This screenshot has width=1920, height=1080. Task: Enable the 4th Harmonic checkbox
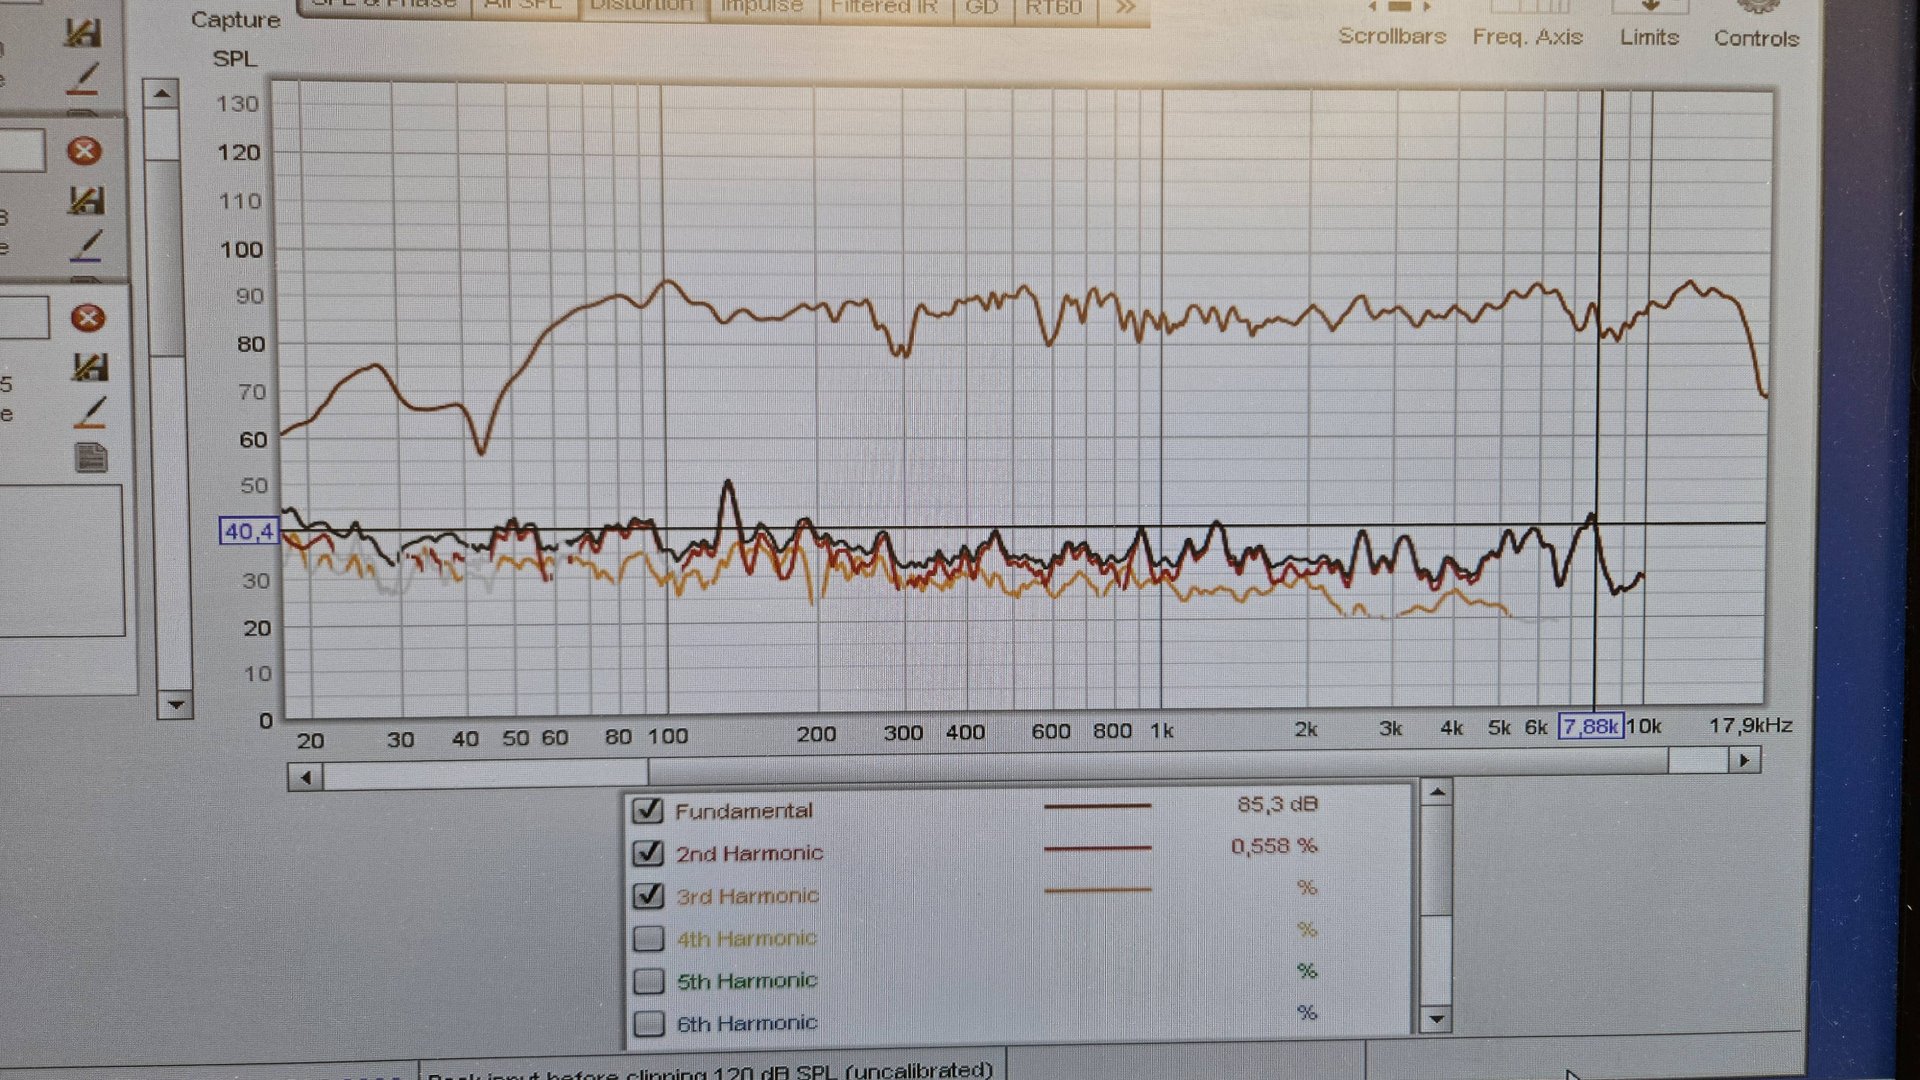coord(648,938)
